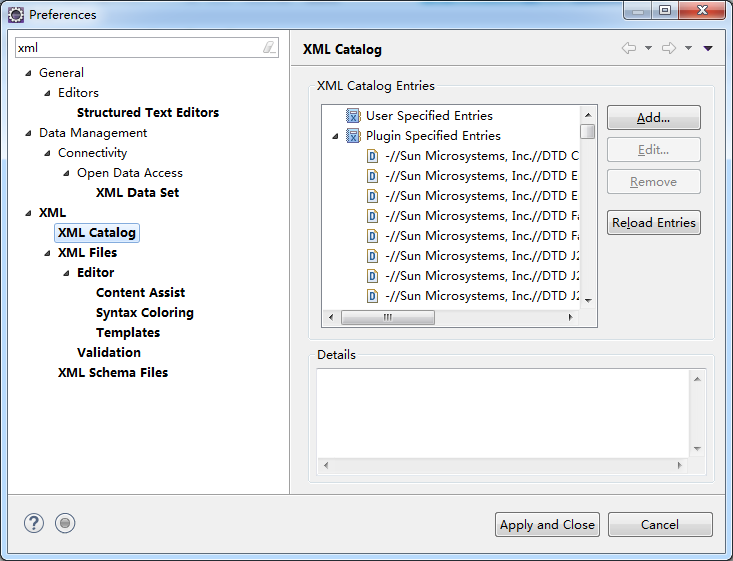Collapse the Editors tree node
The height and width of the screenshot is (561, 733).
(47, 93)
